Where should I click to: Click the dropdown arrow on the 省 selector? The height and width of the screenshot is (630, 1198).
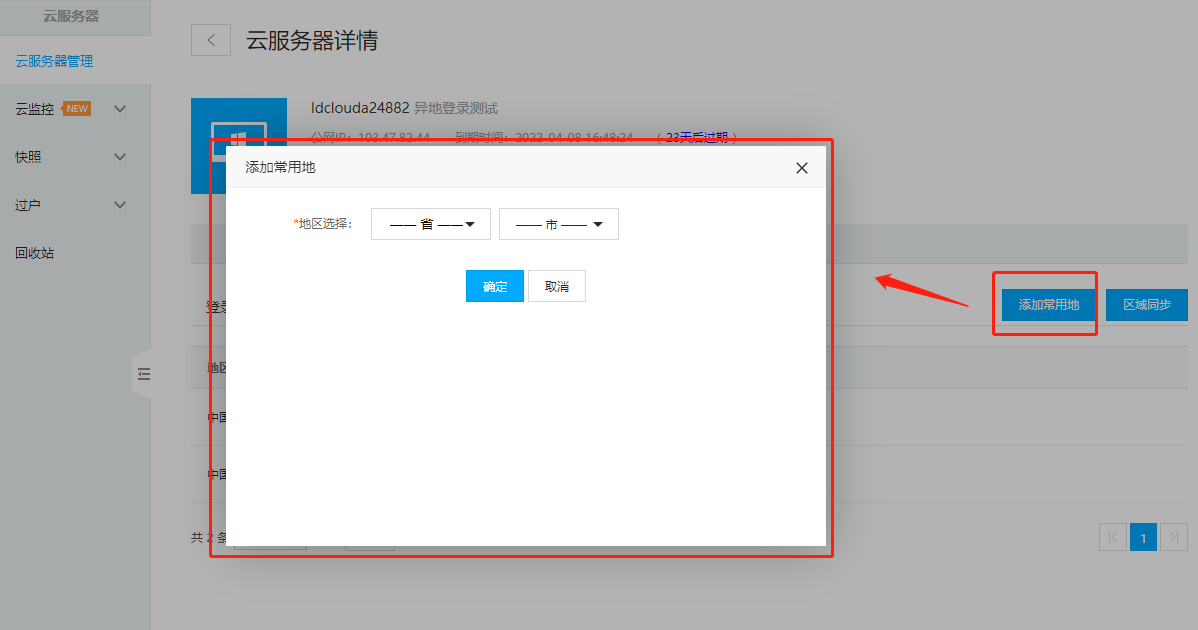point(470,223)
